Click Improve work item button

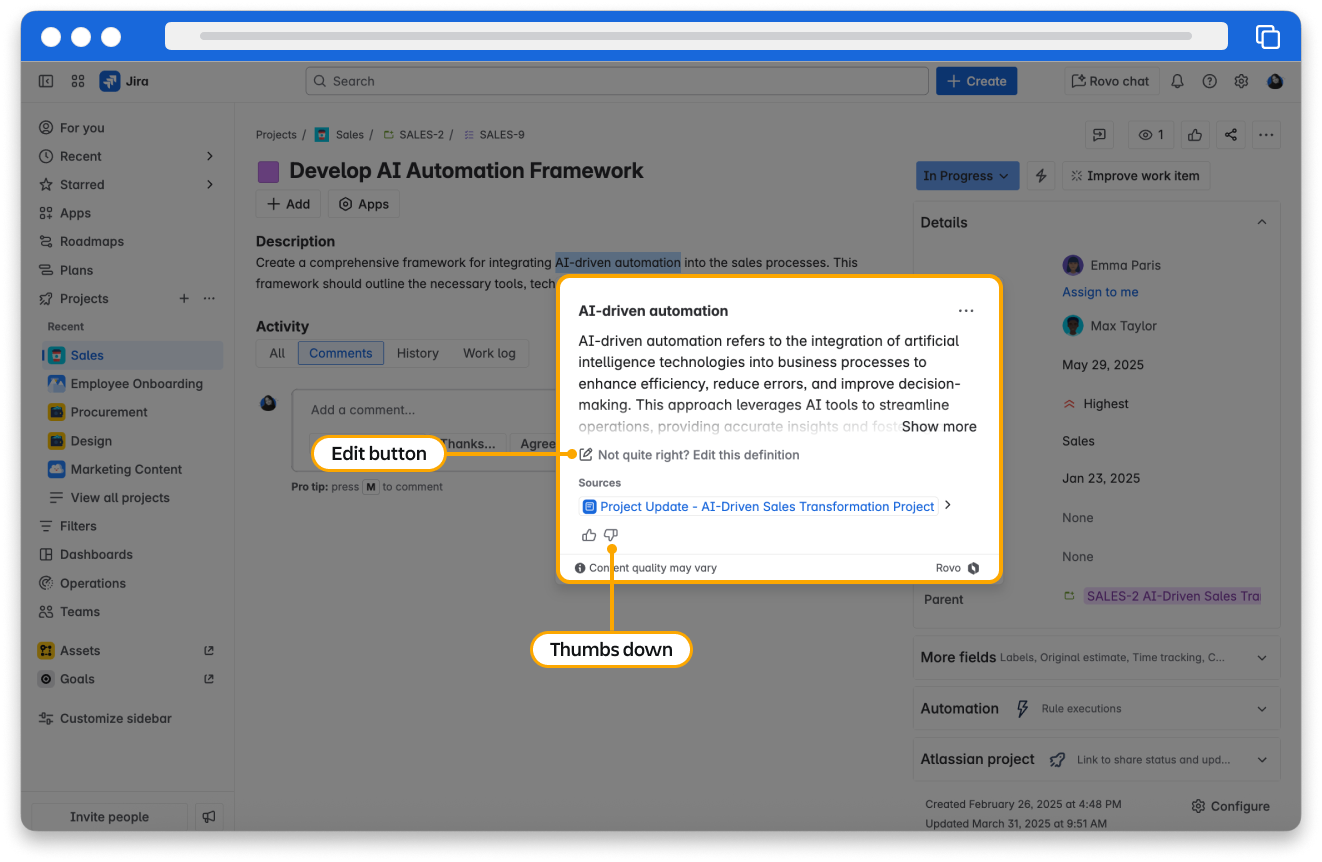[x=1135, y=176]
